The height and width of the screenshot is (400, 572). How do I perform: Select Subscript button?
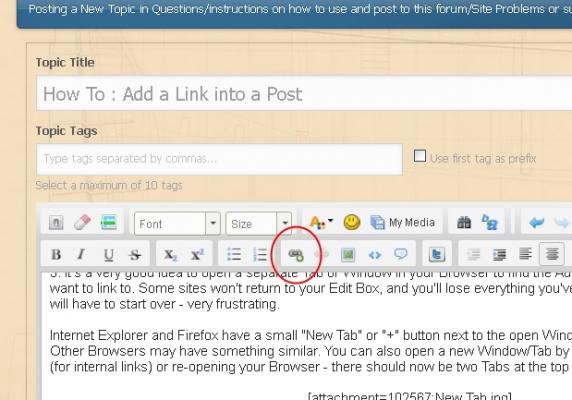coord(170,255)
